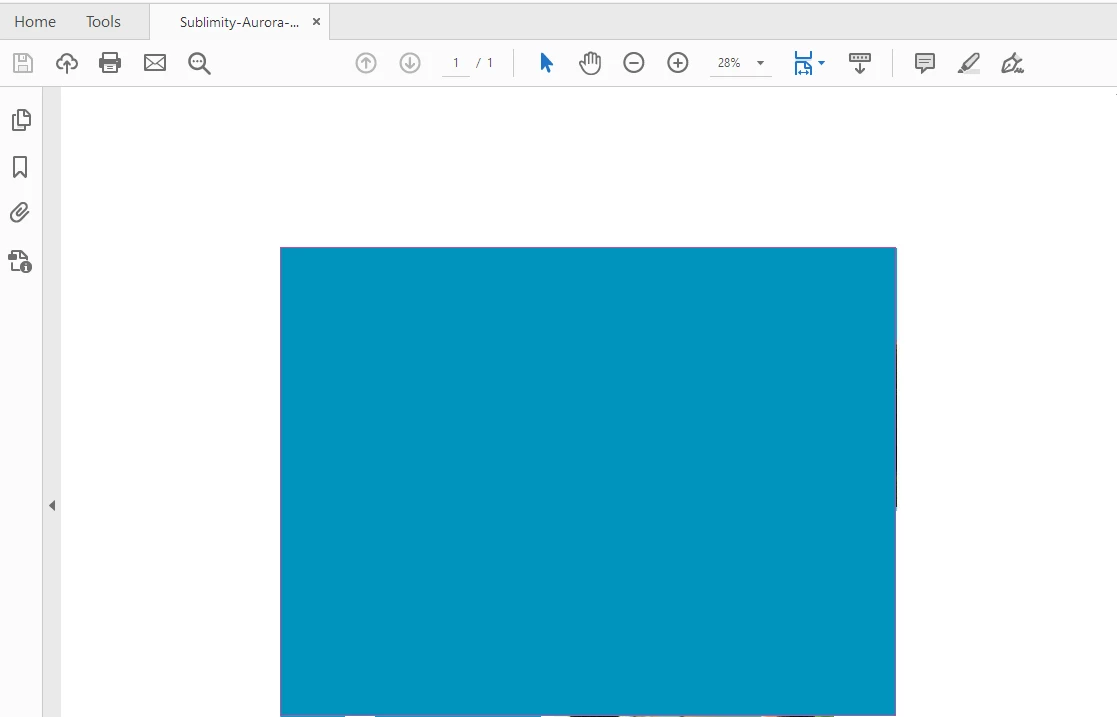Close the Sublimity-Aurora document tab
The width and height of the screenshot is (1117, 717).
(316, 22)
